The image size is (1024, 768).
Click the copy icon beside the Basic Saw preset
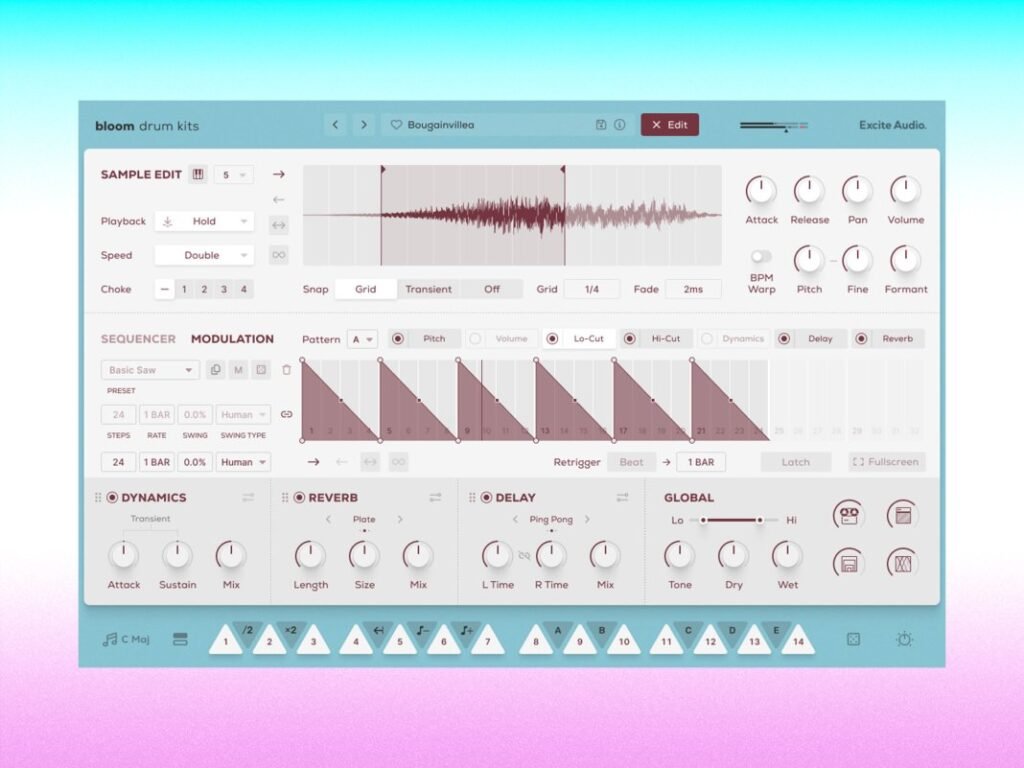click(x=214, y=369)
